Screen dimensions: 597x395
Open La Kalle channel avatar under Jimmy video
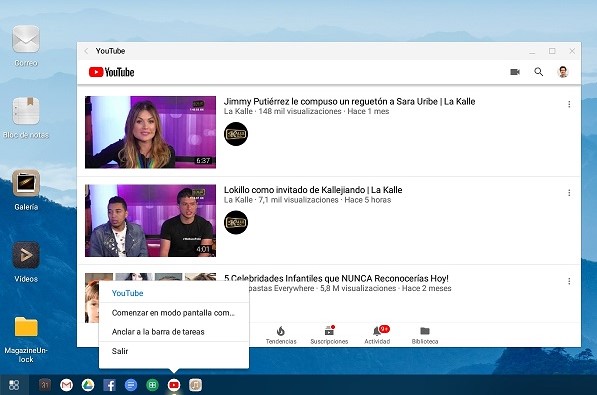pyautogui.click(x=236, y=134)
